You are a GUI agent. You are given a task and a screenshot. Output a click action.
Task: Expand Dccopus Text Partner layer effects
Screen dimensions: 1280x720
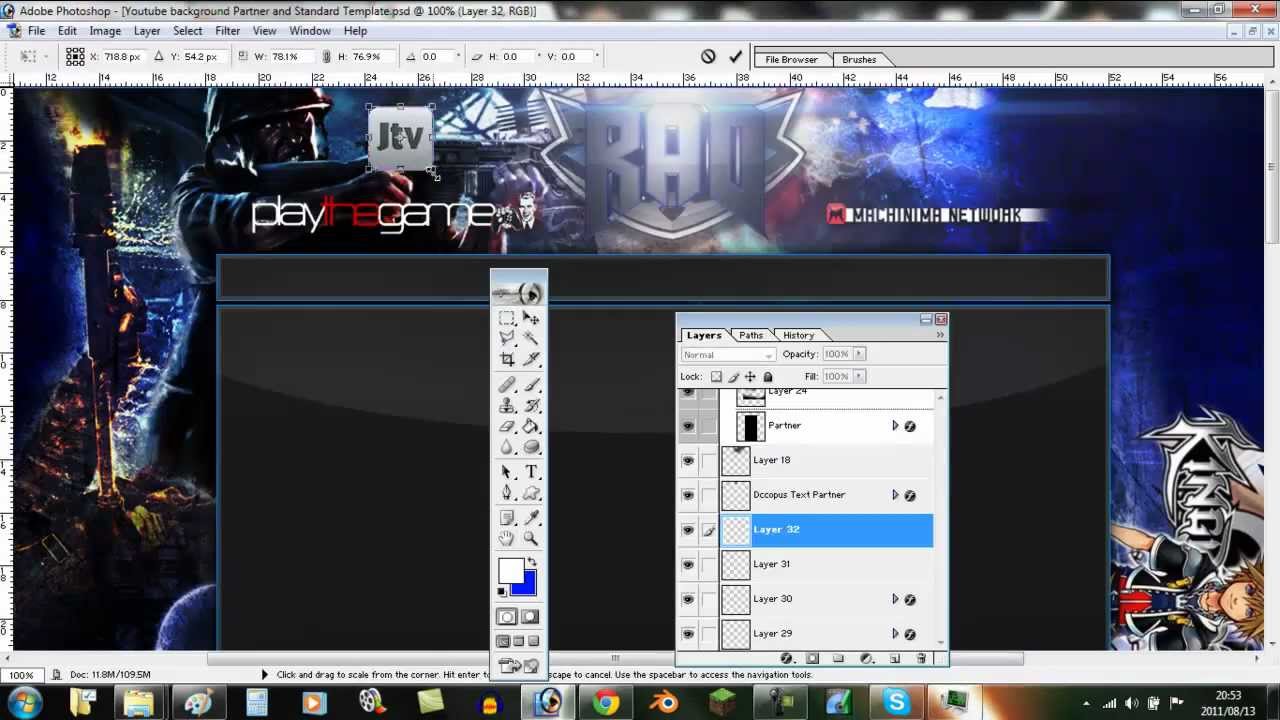click(x=895, y=495)
